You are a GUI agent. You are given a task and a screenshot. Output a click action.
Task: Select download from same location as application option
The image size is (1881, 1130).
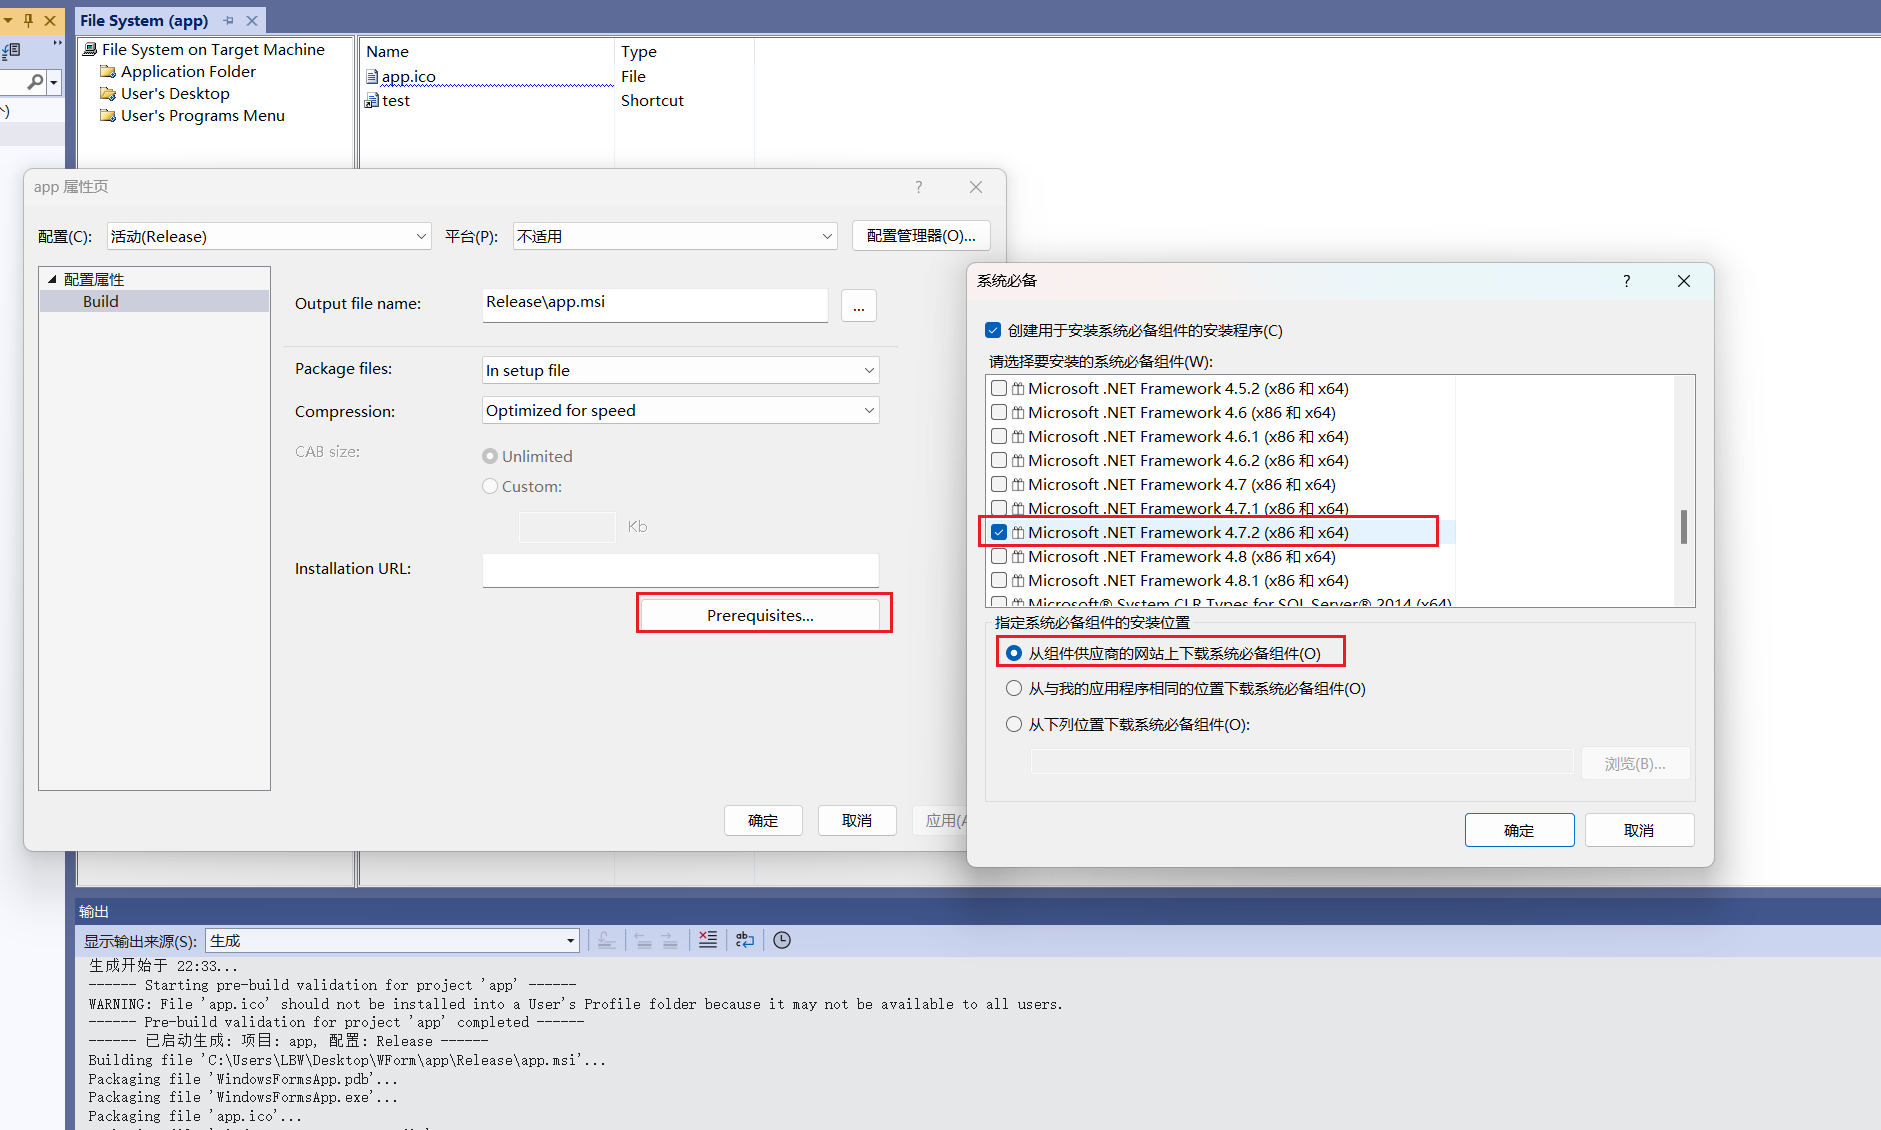point(1014,688)
